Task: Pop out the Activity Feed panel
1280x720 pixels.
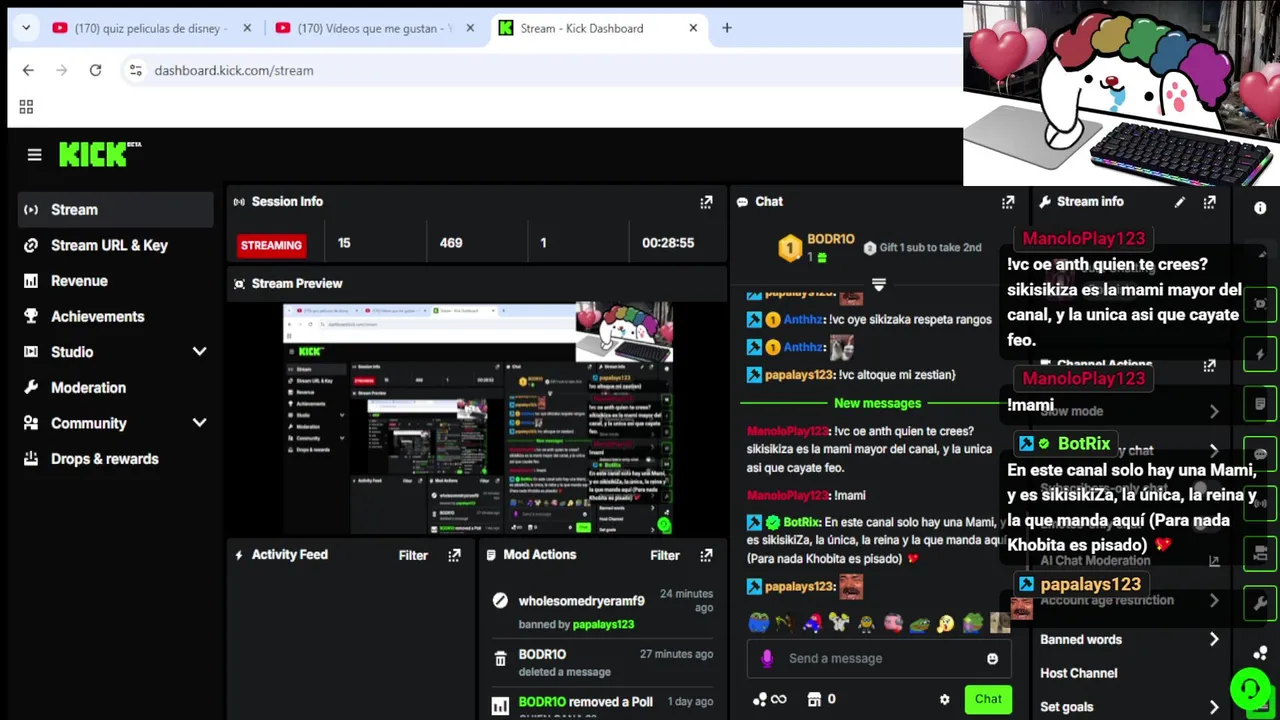Action: coord(454,555)
